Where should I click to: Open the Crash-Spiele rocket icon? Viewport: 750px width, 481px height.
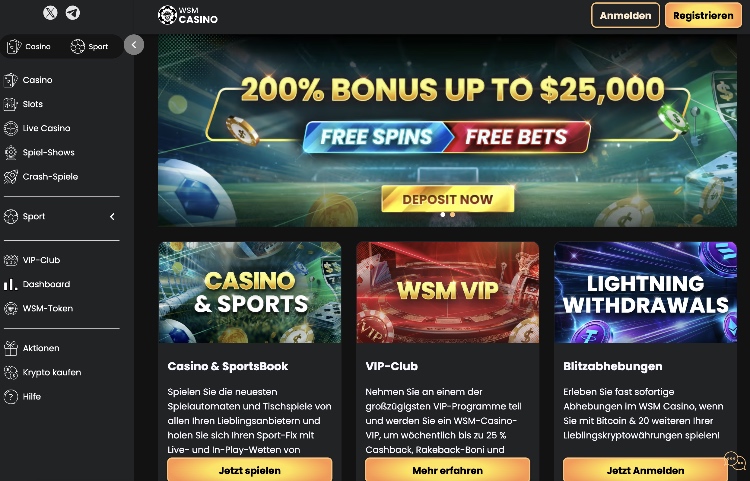[x=11, y=176]
